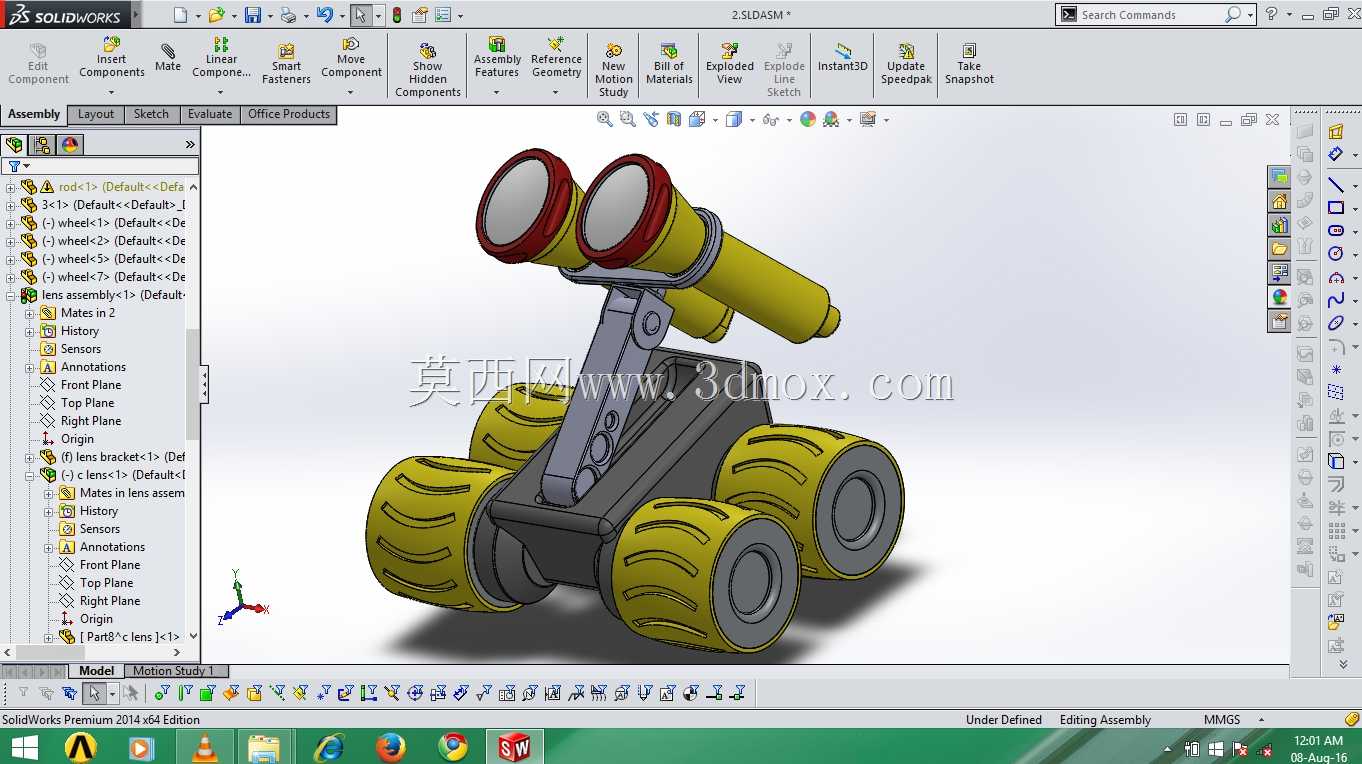Switch to ConfigurationManager tab icon
The height and width of the screenshot is (764, 1362).
[x=42, y=145]
